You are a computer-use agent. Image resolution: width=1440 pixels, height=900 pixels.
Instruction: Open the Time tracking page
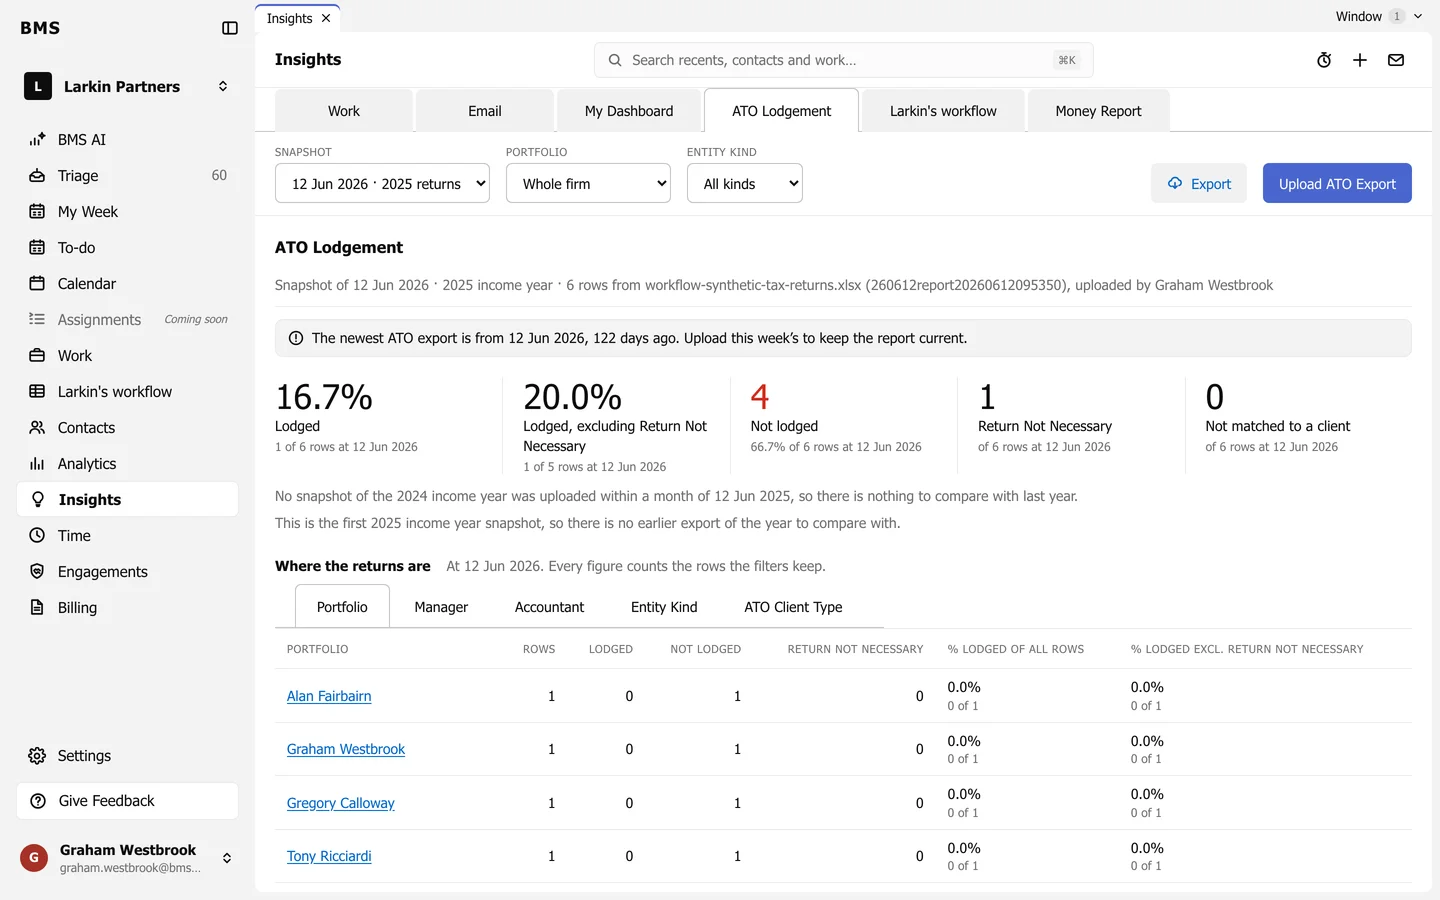(127, 536)
